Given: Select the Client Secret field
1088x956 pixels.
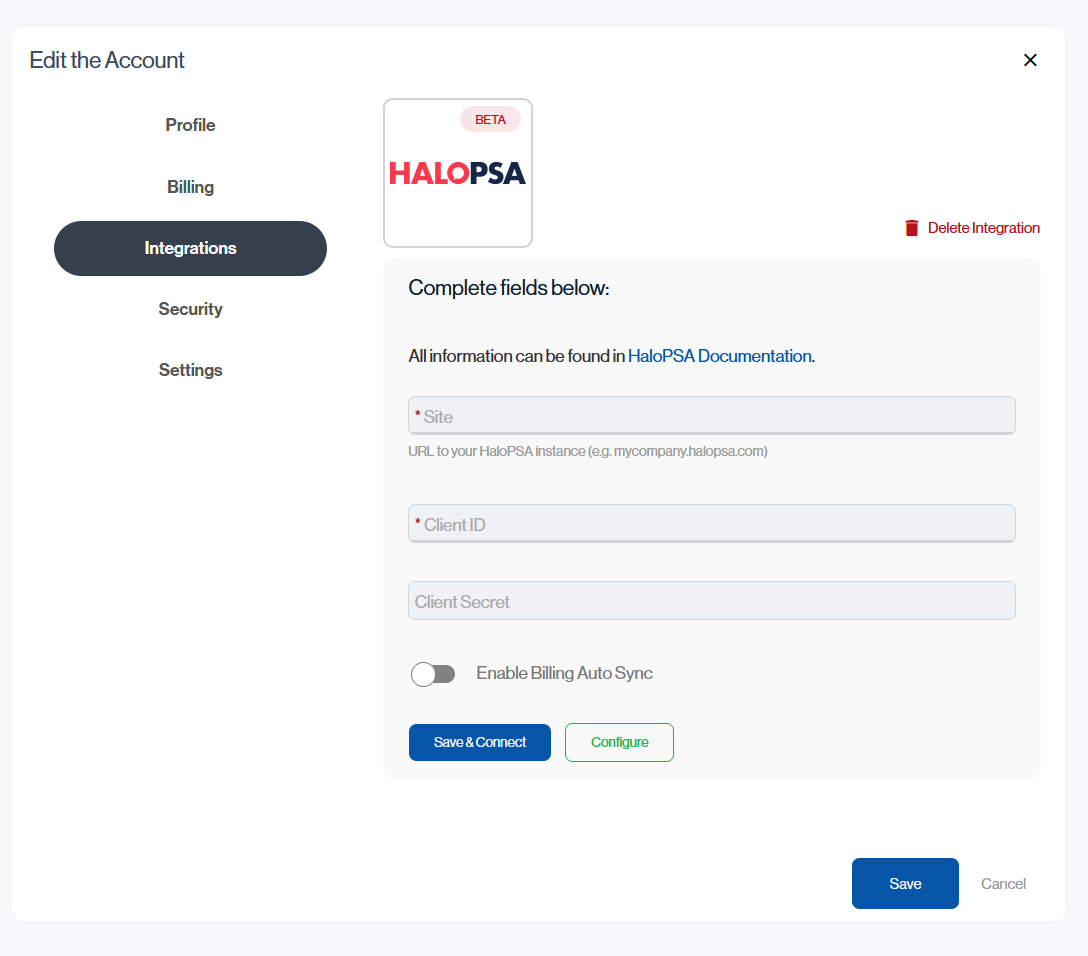Looking at the screenshot, I should [x=711, y=601].
